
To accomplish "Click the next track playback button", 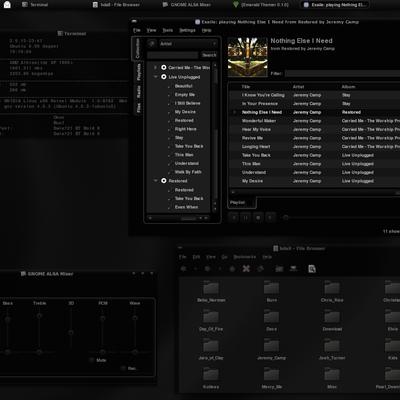I will pos(270,218).
